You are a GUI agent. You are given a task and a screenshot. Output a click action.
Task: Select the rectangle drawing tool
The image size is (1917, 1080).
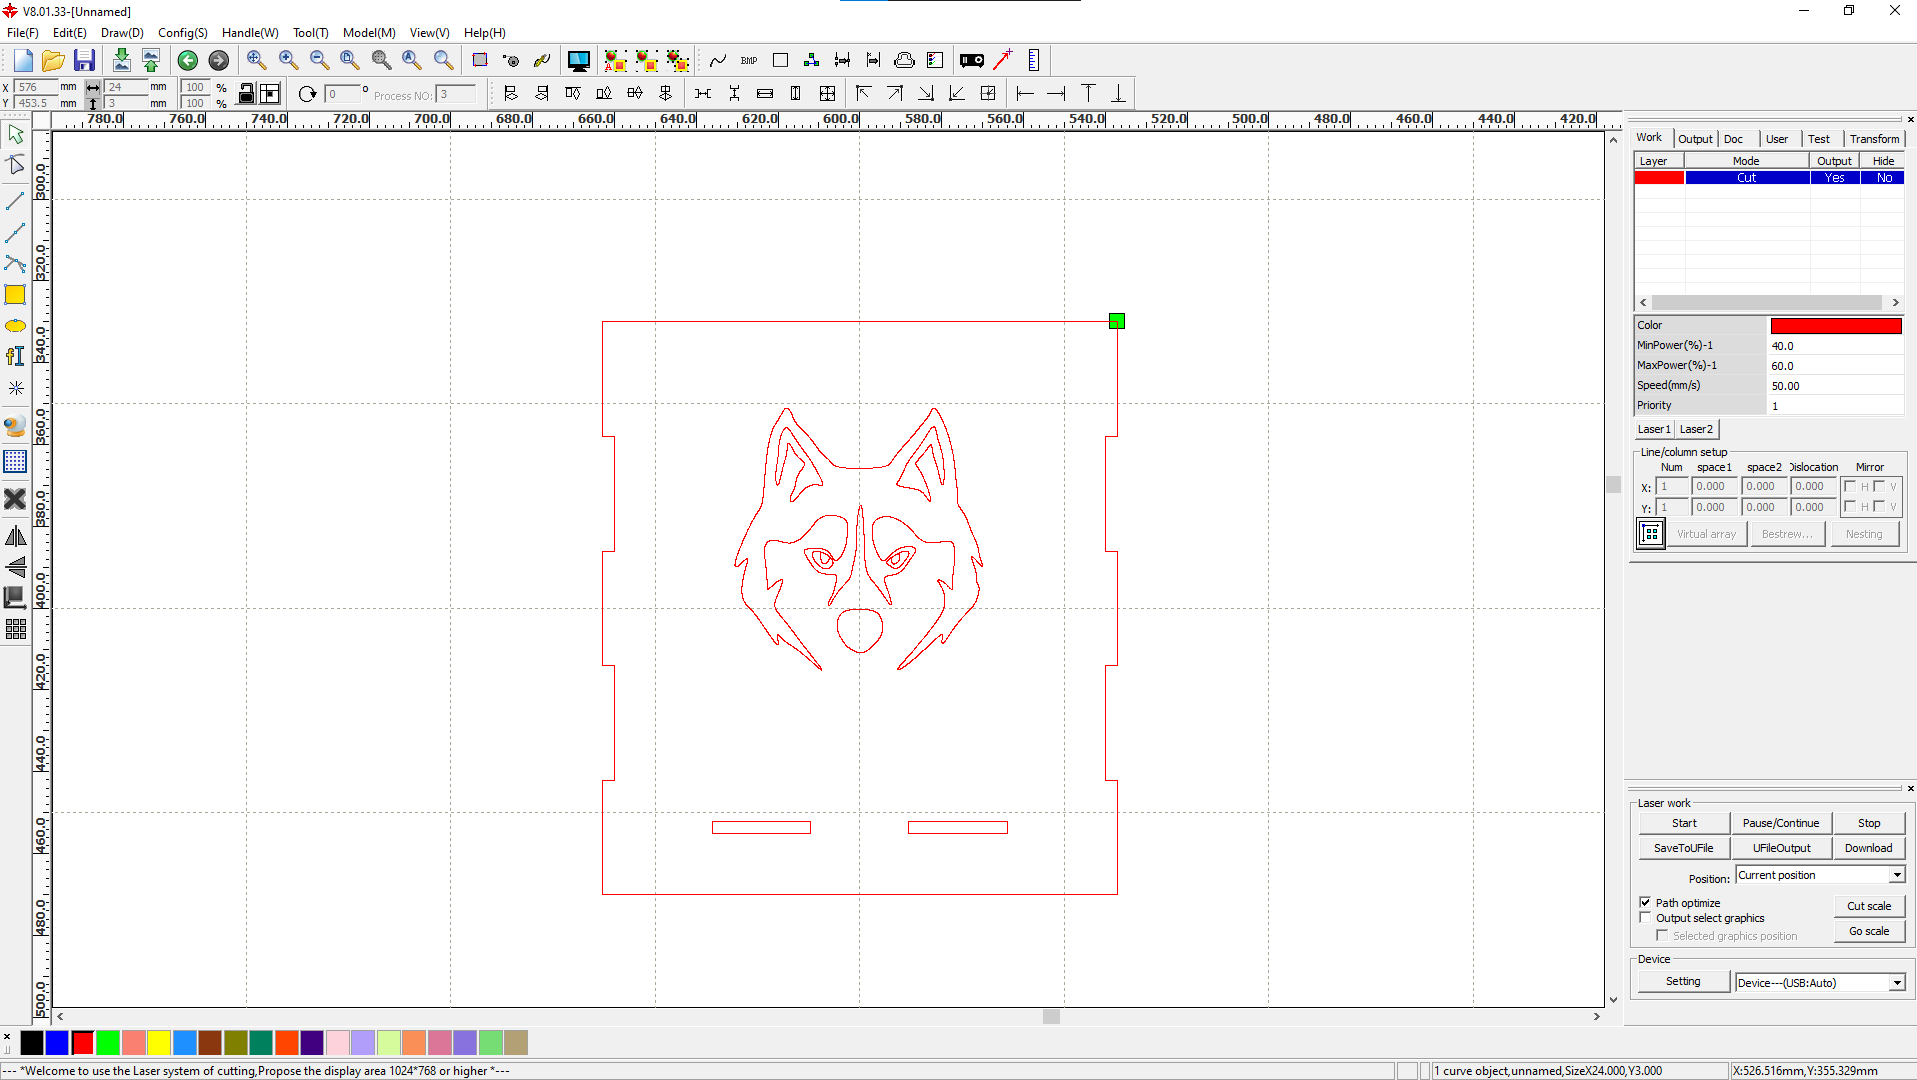click(15, 295)
